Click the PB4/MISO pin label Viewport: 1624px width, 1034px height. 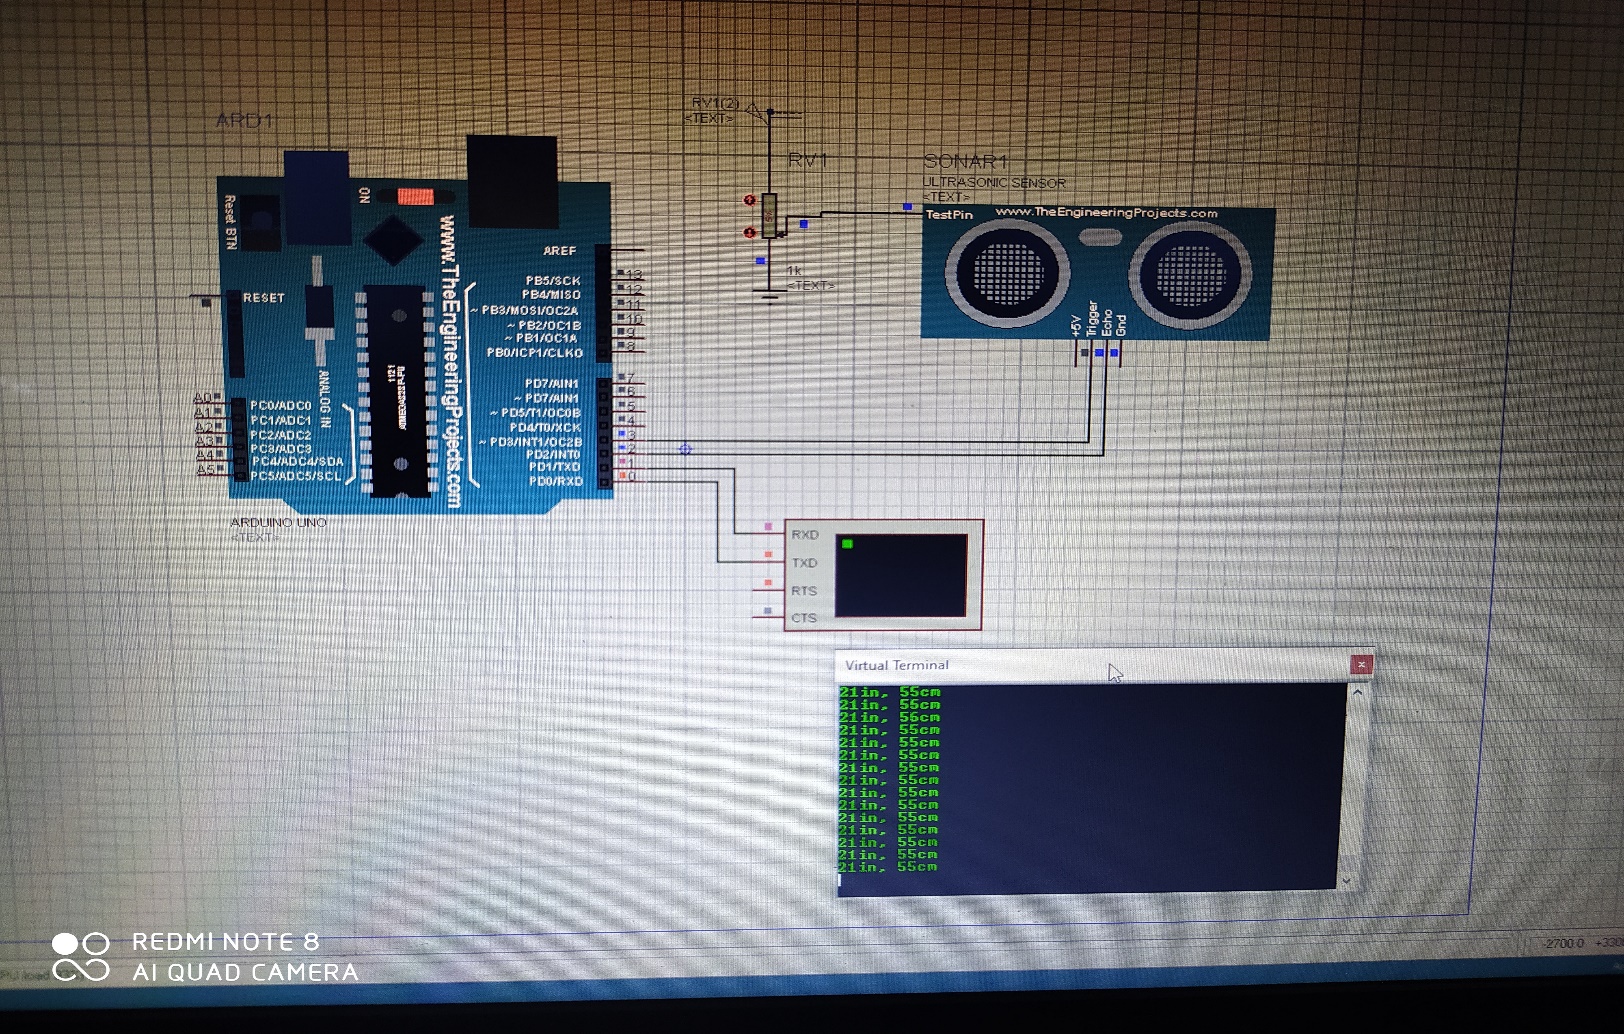tap(551, 295)
